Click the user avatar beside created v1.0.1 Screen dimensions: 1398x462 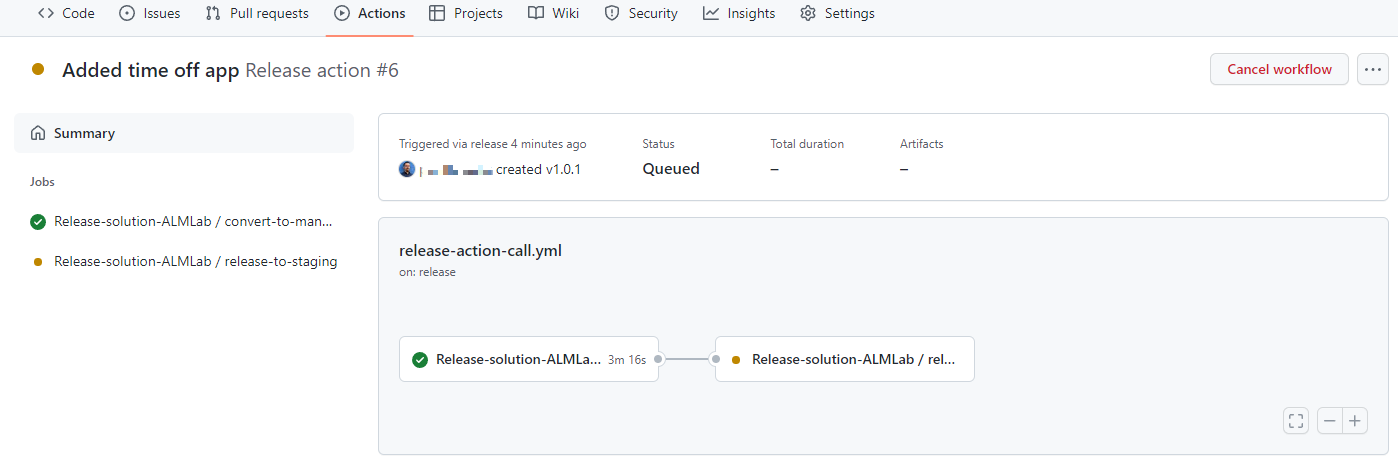click(407, 169)
